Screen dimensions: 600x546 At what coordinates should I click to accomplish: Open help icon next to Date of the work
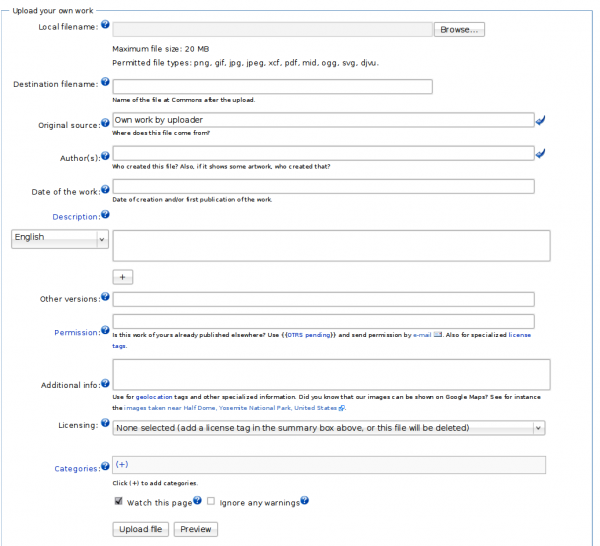tap(105, 189)
